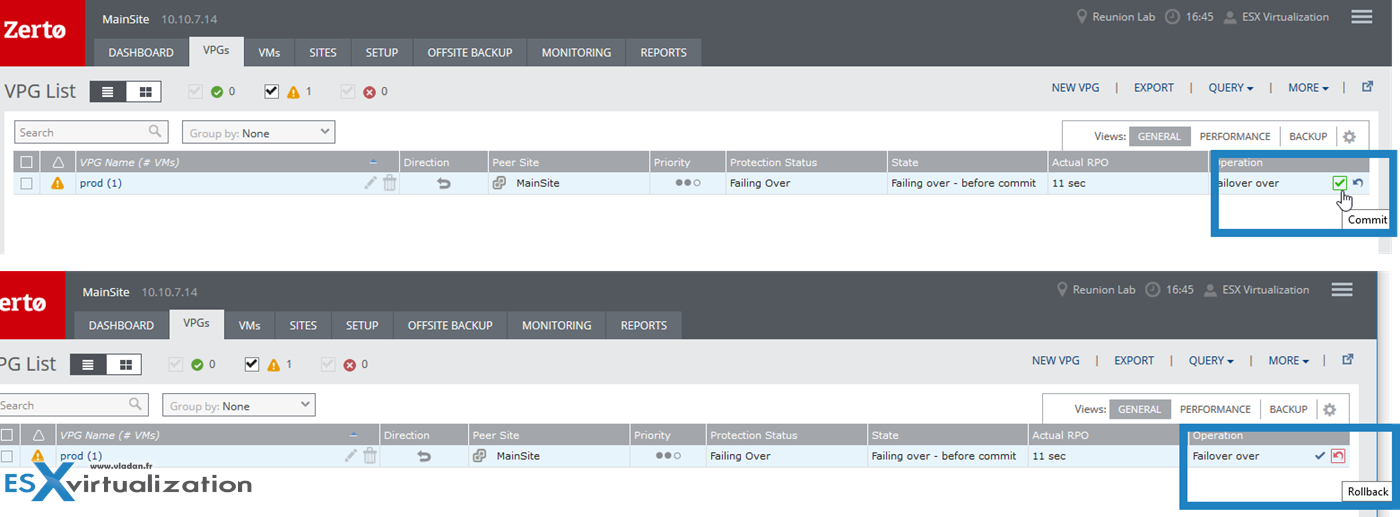Toggle the red error filter checkbox in bottom screenshot
The image size is (1400, 517).
[x=328, y=365]
